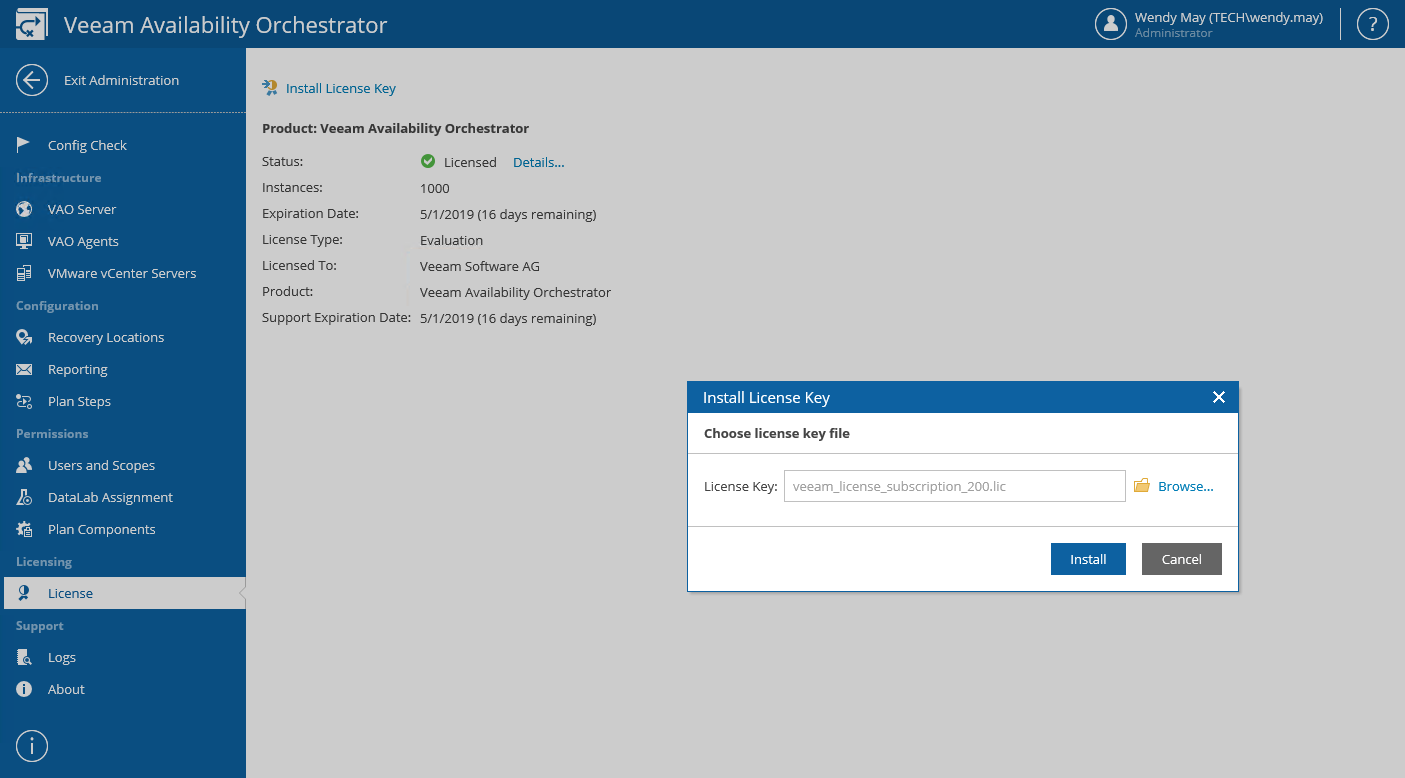1405x778 pixels.
Task: Click the user avatar icon in header
Action: [x=1111, y=24]
